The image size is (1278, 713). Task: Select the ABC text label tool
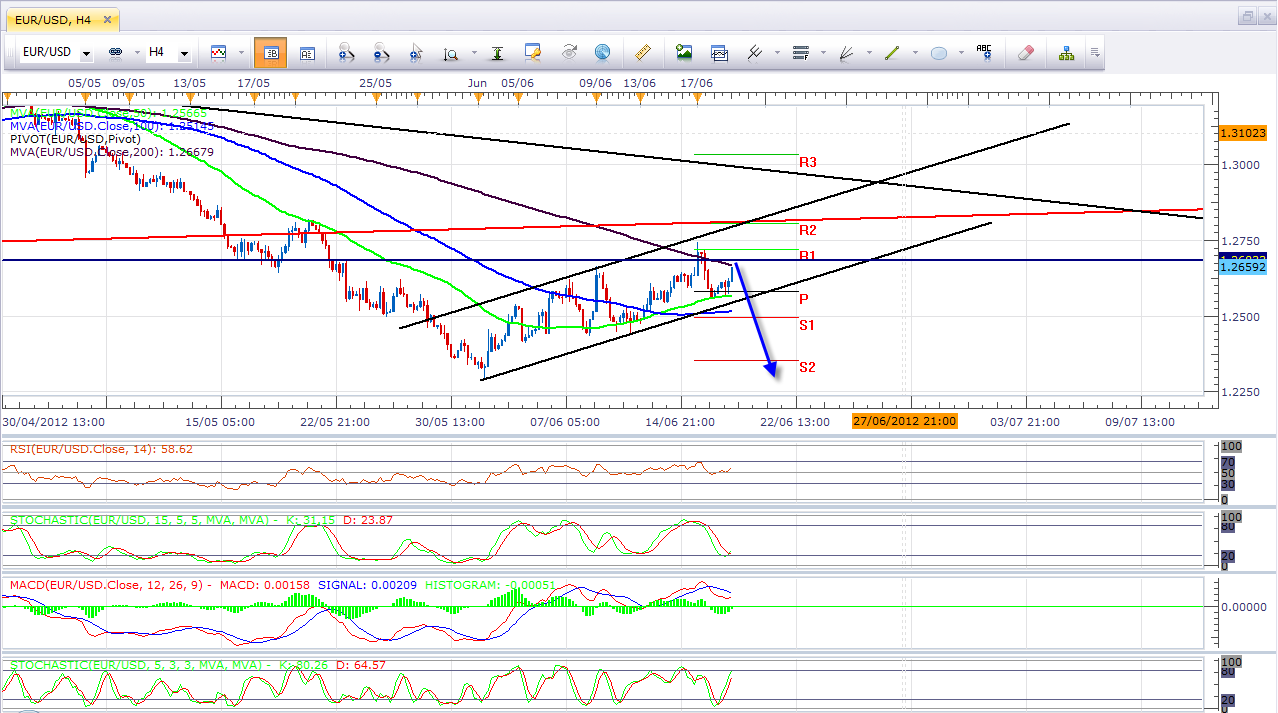click(x=984, y=52)
